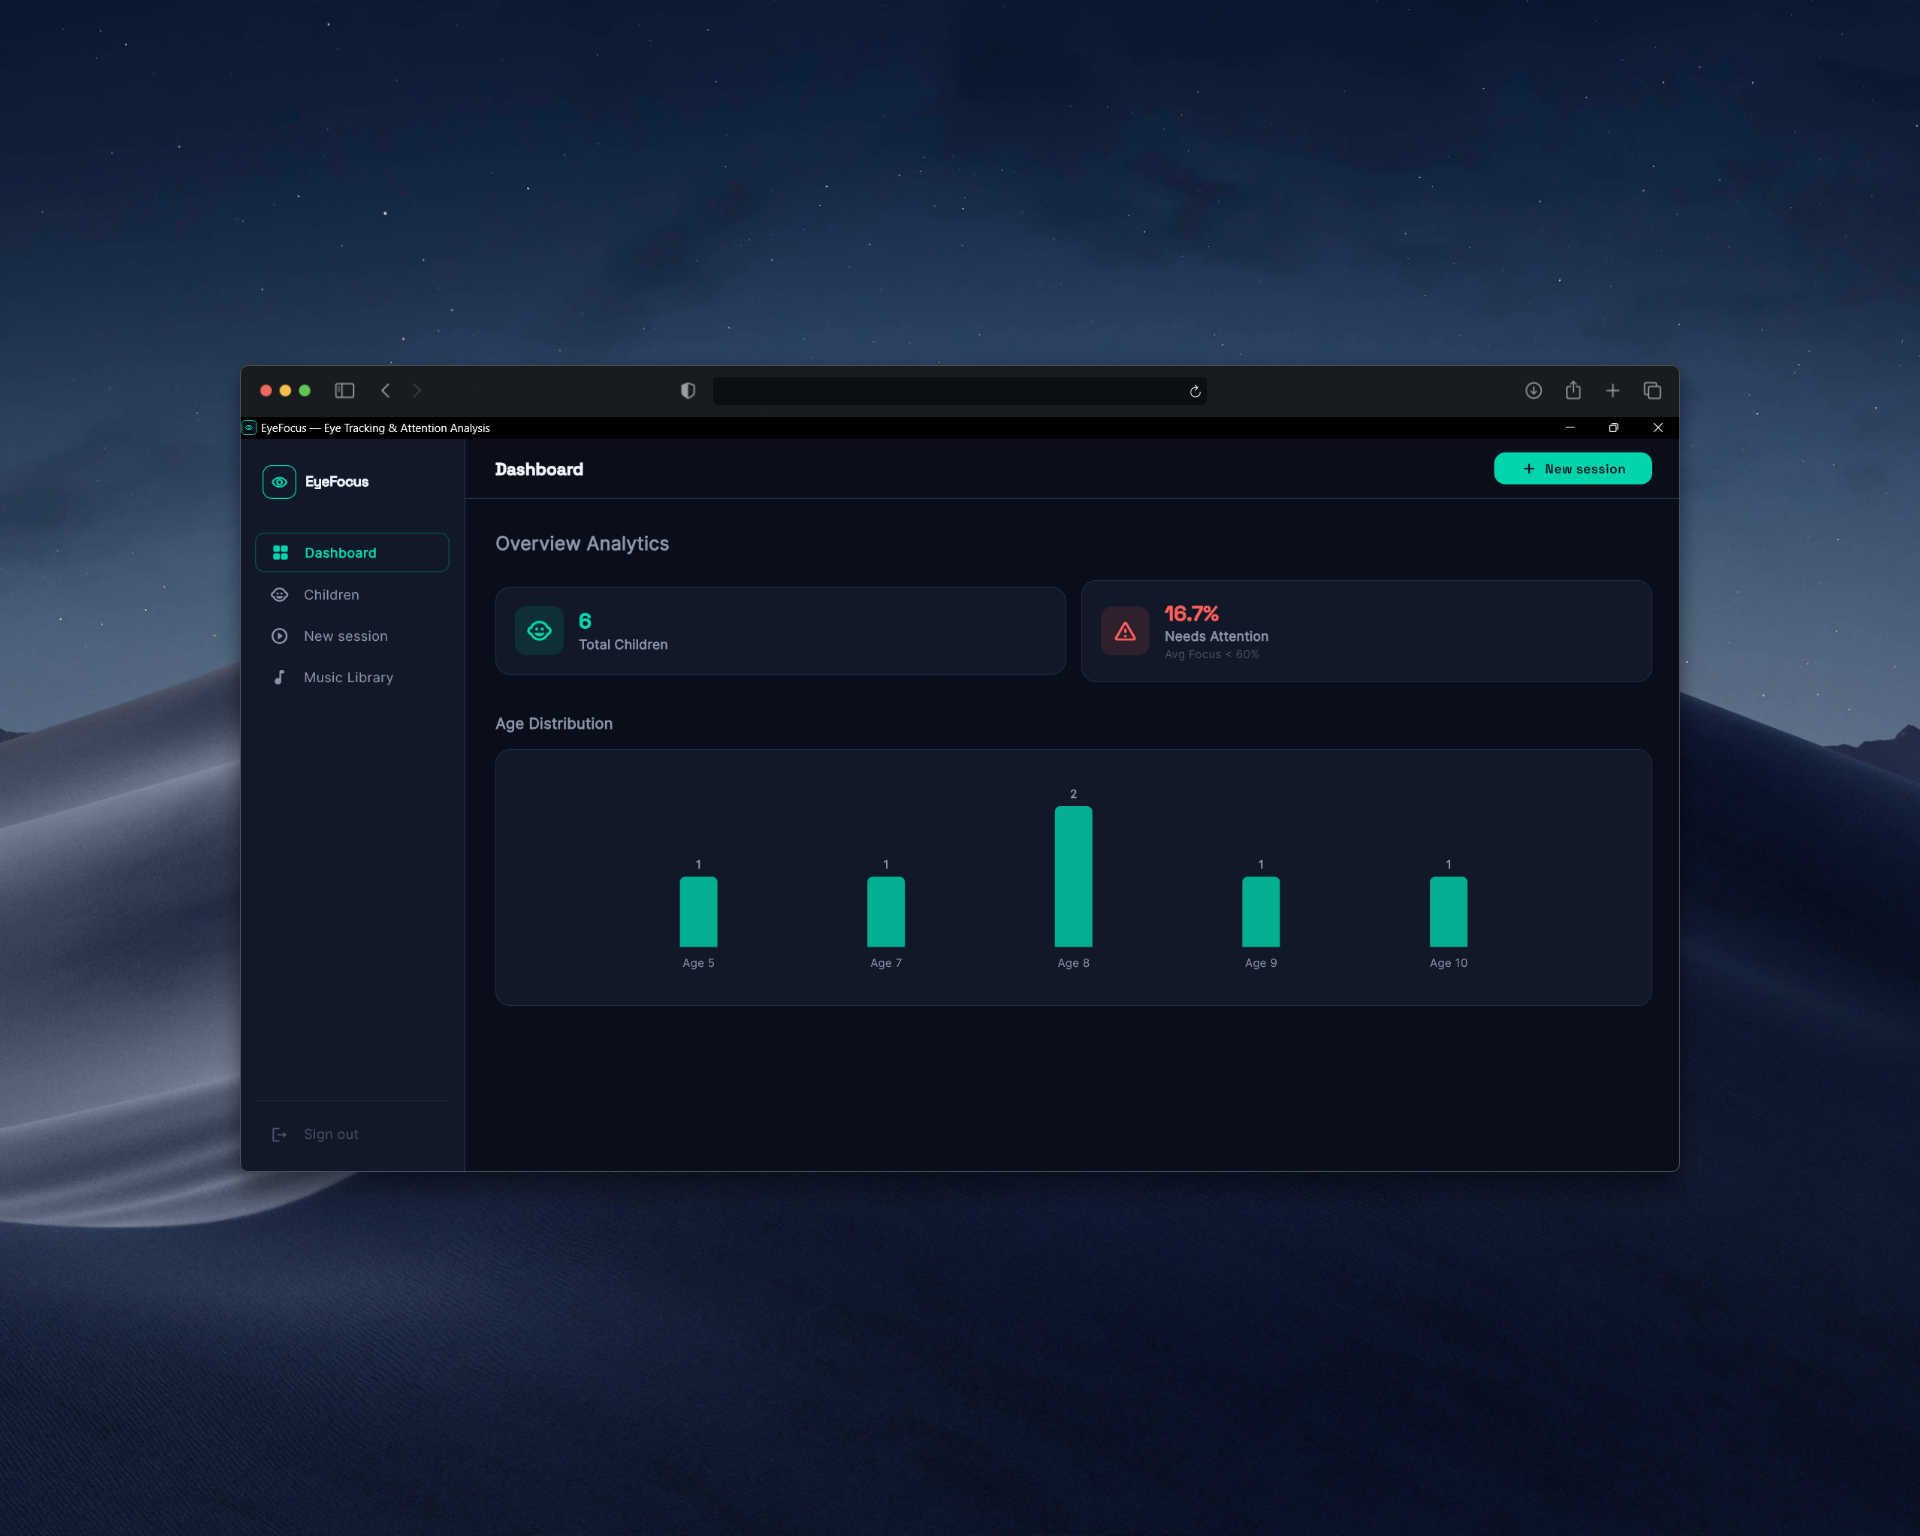Go forward with the browser forward arrow
1920x1536 pixels.
(417, 390)
